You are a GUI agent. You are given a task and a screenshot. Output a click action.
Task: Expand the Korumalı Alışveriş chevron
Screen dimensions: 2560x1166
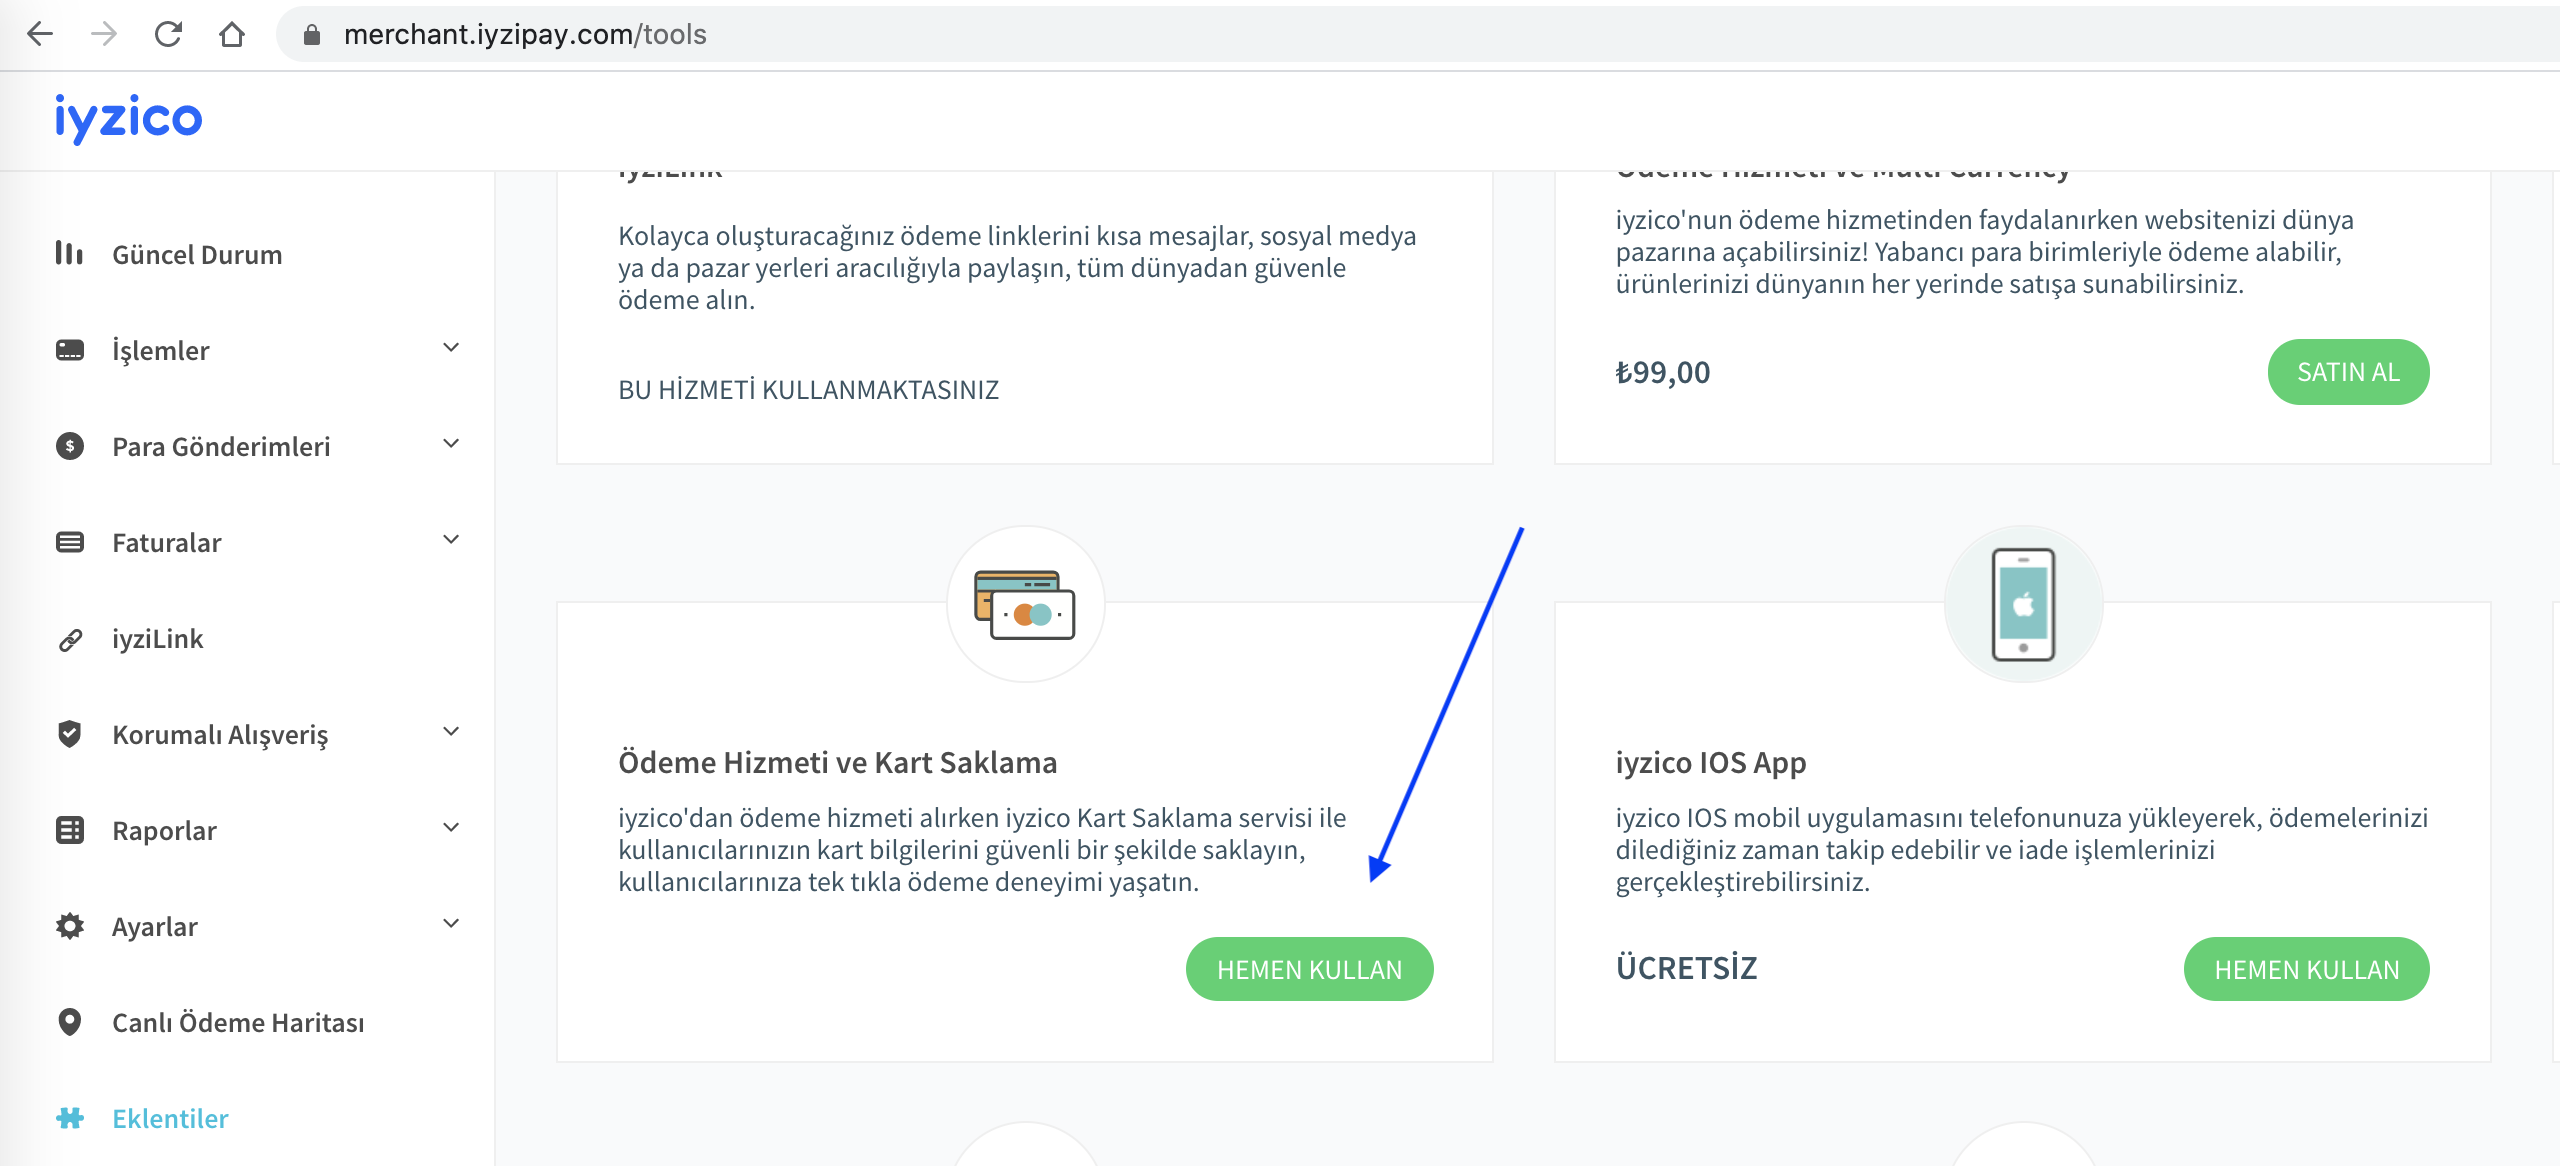coord(451,732)
